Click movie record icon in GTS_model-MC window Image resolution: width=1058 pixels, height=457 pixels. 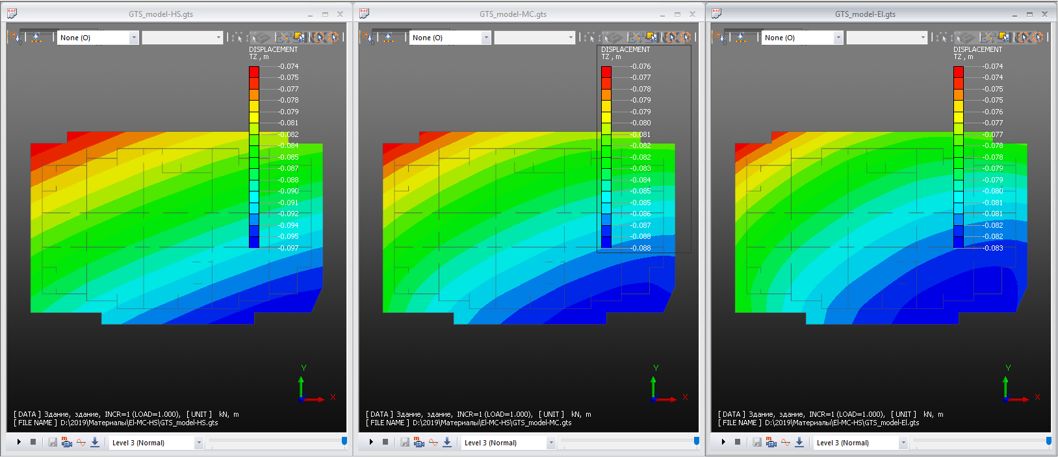(x=418, y=442)
